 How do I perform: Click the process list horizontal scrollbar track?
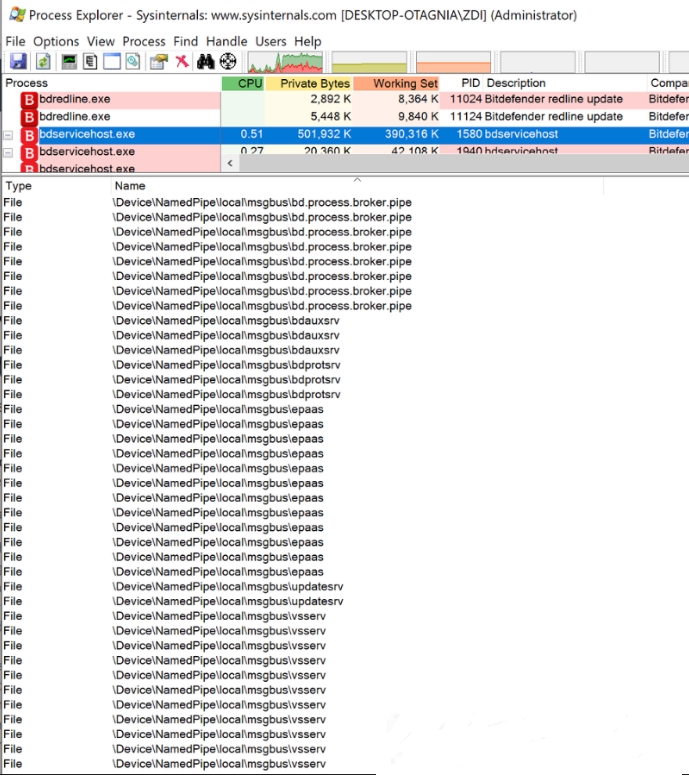(464, 163)
